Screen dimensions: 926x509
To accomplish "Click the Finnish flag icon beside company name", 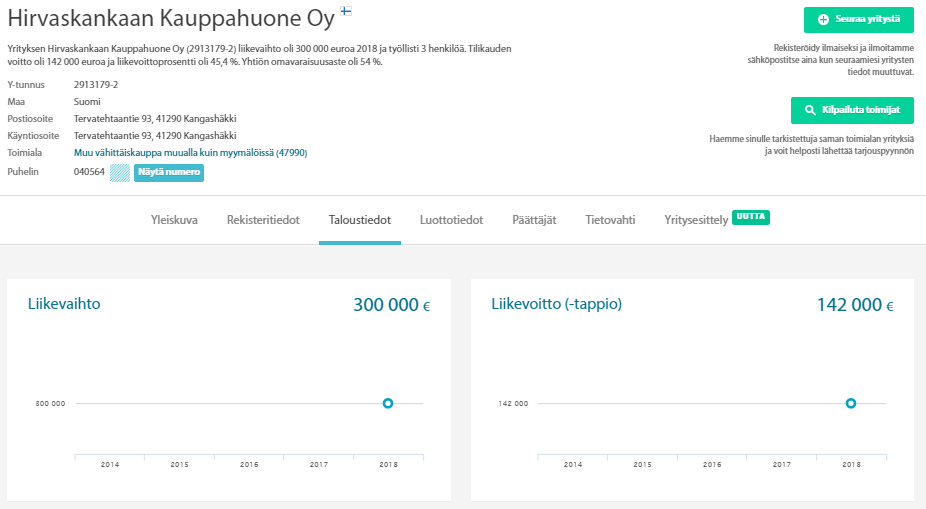I will (345, 11).
